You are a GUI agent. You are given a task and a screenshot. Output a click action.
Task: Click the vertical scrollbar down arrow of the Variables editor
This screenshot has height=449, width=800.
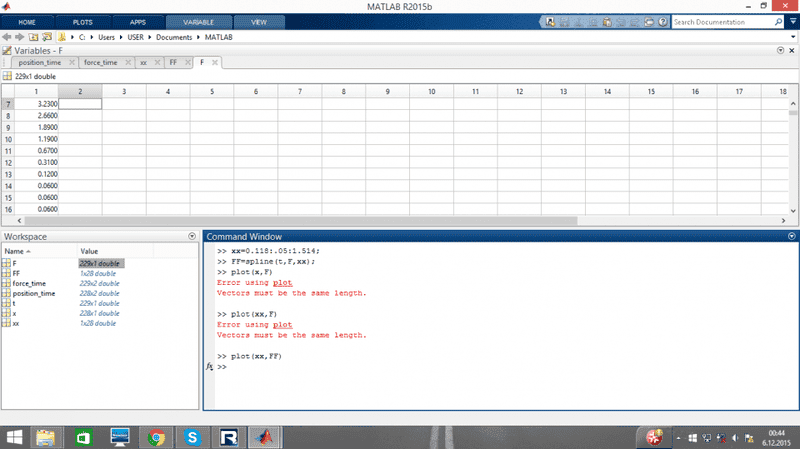pos(793,210)
